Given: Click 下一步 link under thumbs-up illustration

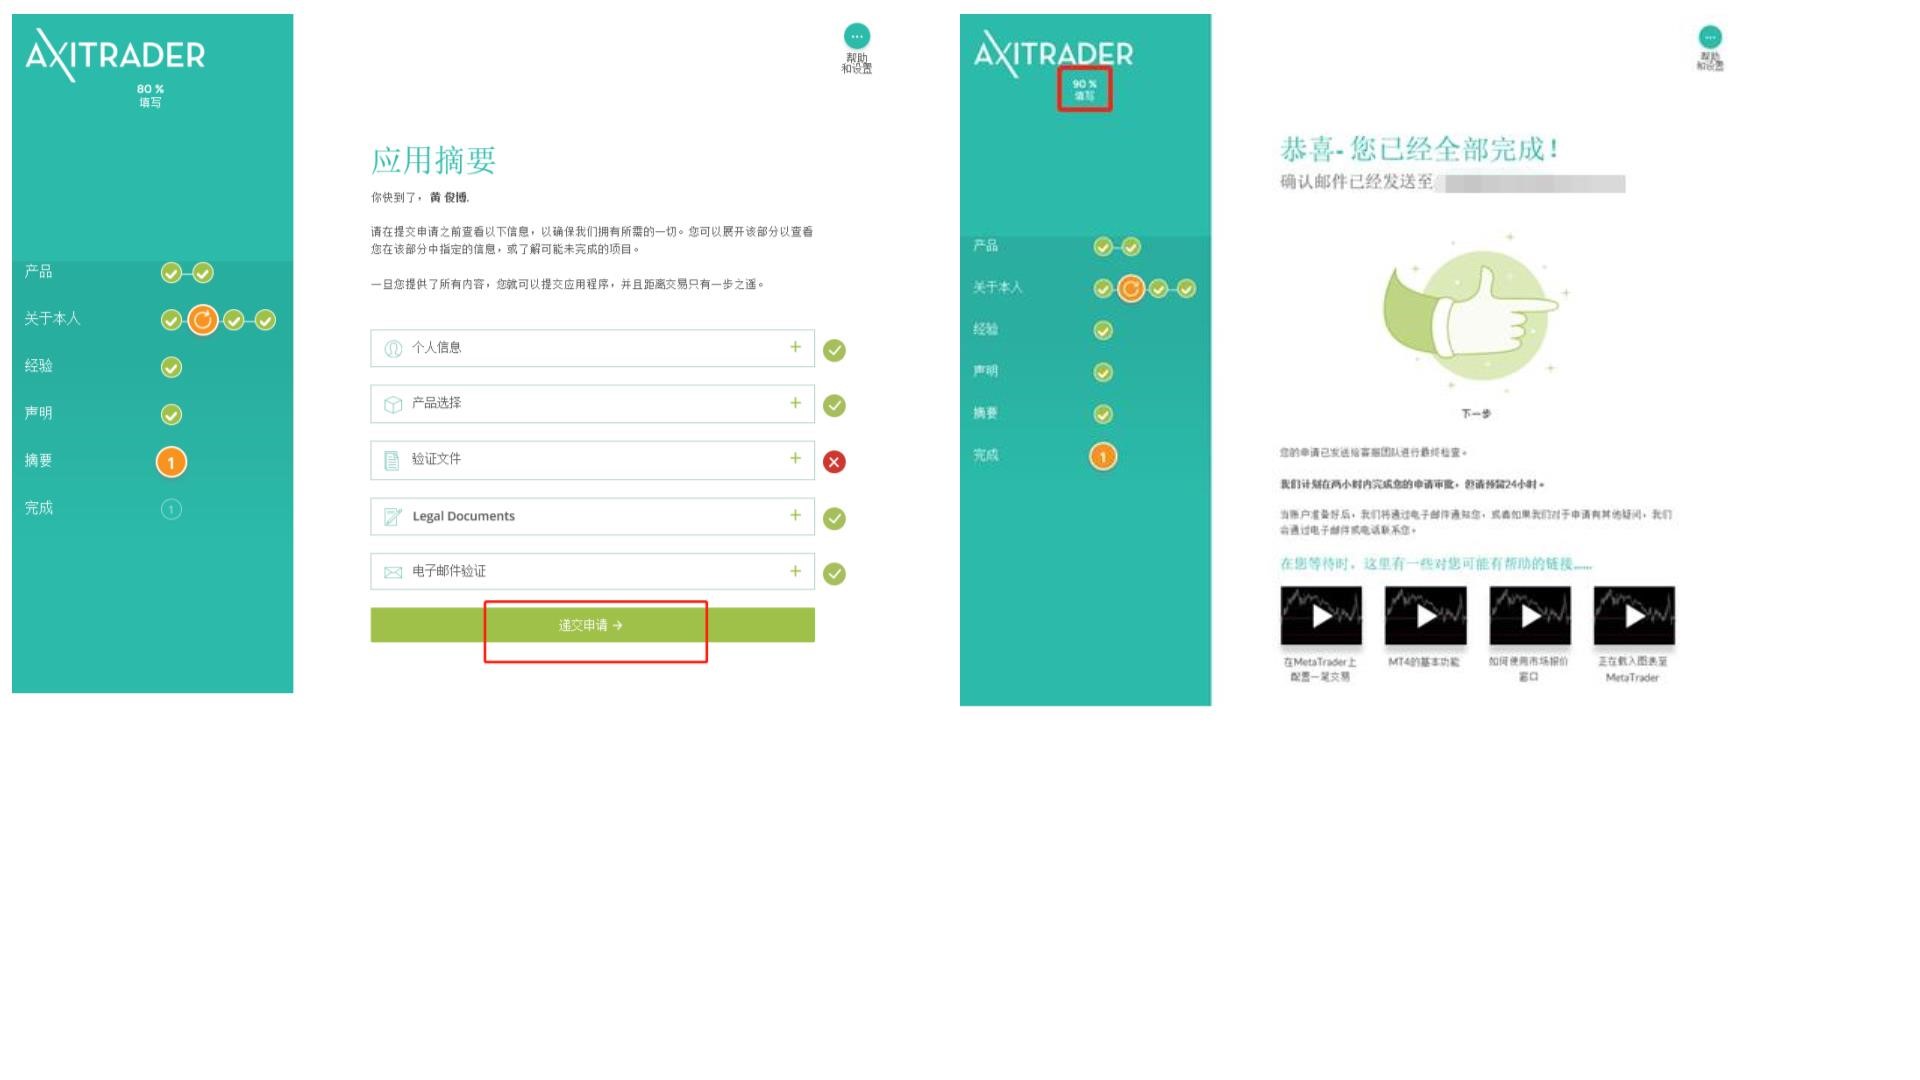Looking at the screenshot, I should 1476,414.
